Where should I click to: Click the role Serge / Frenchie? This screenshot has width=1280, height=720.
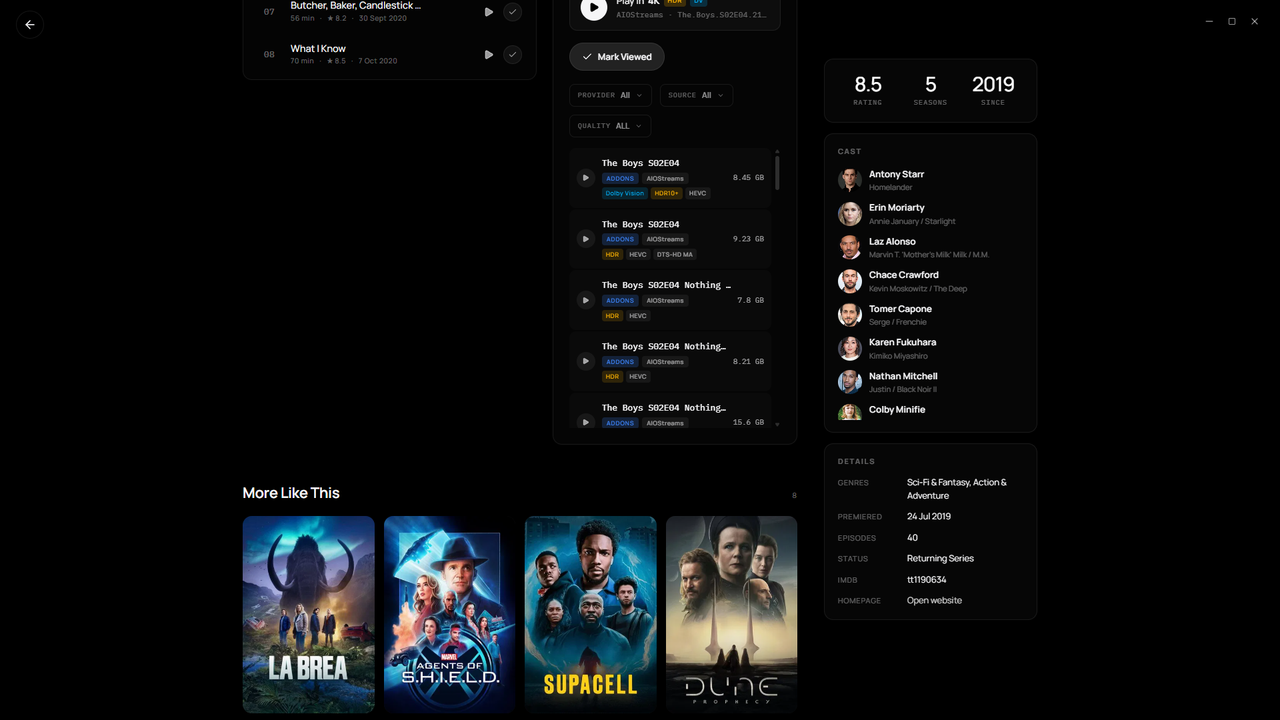point(898,323)
